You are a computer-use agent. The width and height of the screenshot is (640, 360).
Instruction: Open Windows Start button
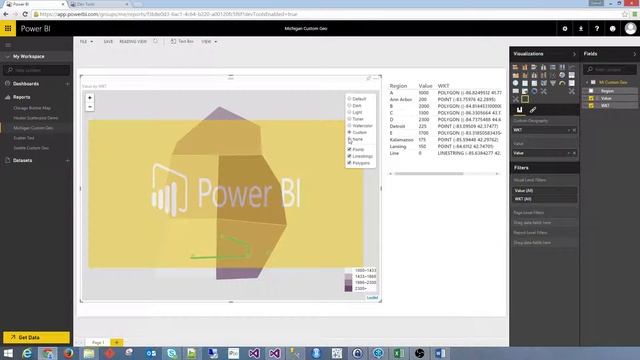pyautogui.click(x=8, y=353)
